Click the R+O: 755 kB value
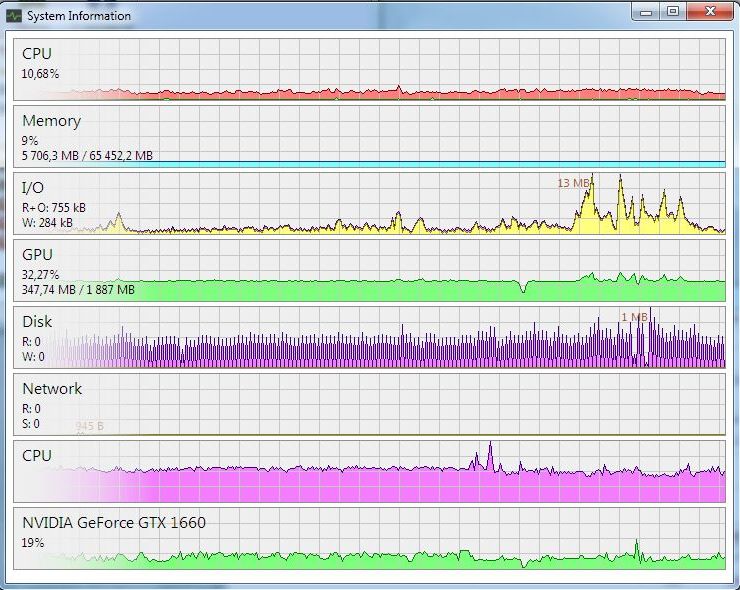 point(53,208)
